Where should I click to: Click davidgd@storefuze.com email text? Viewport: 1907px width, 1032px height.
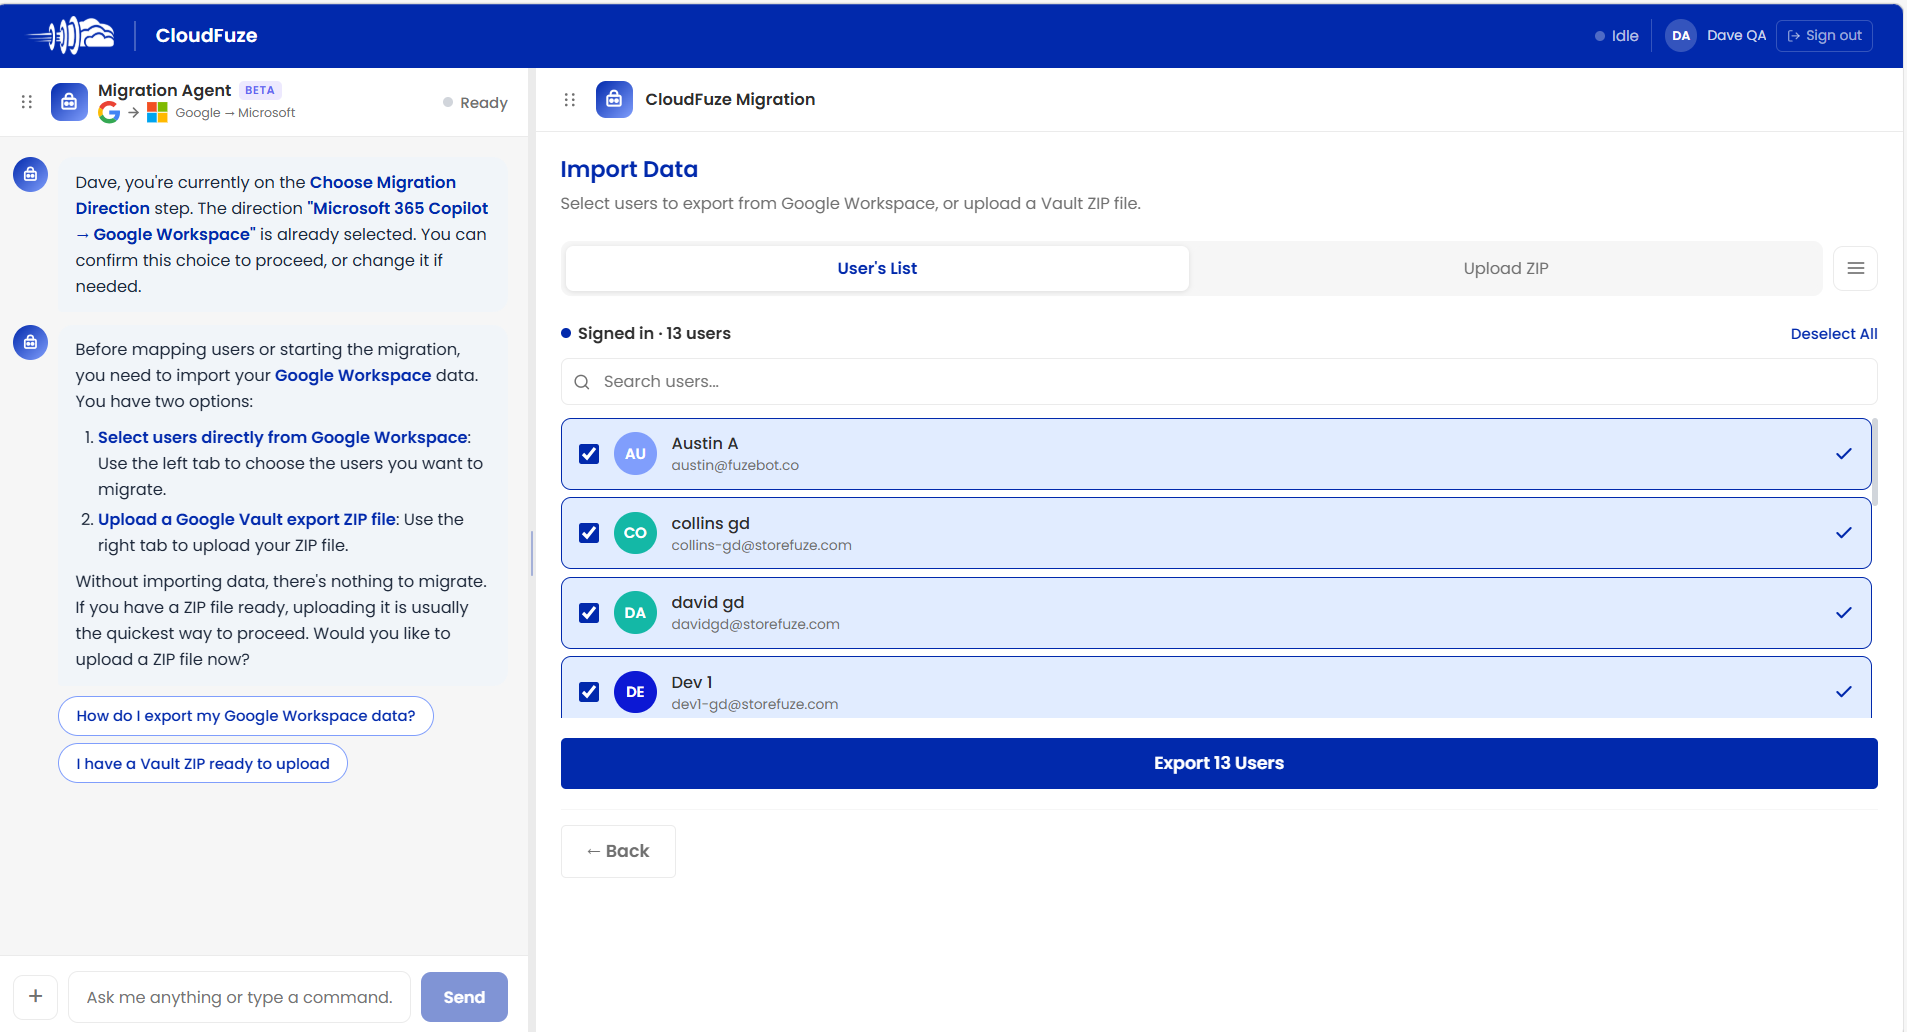pyautogui.click(x=755, y=624)
